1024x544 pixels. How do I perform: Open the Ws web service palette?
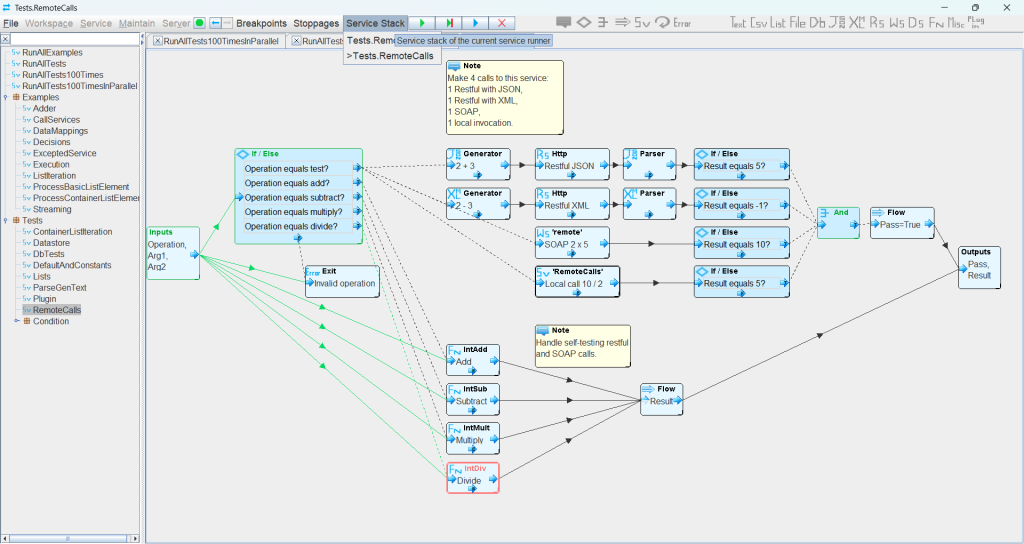pos(897,23)
